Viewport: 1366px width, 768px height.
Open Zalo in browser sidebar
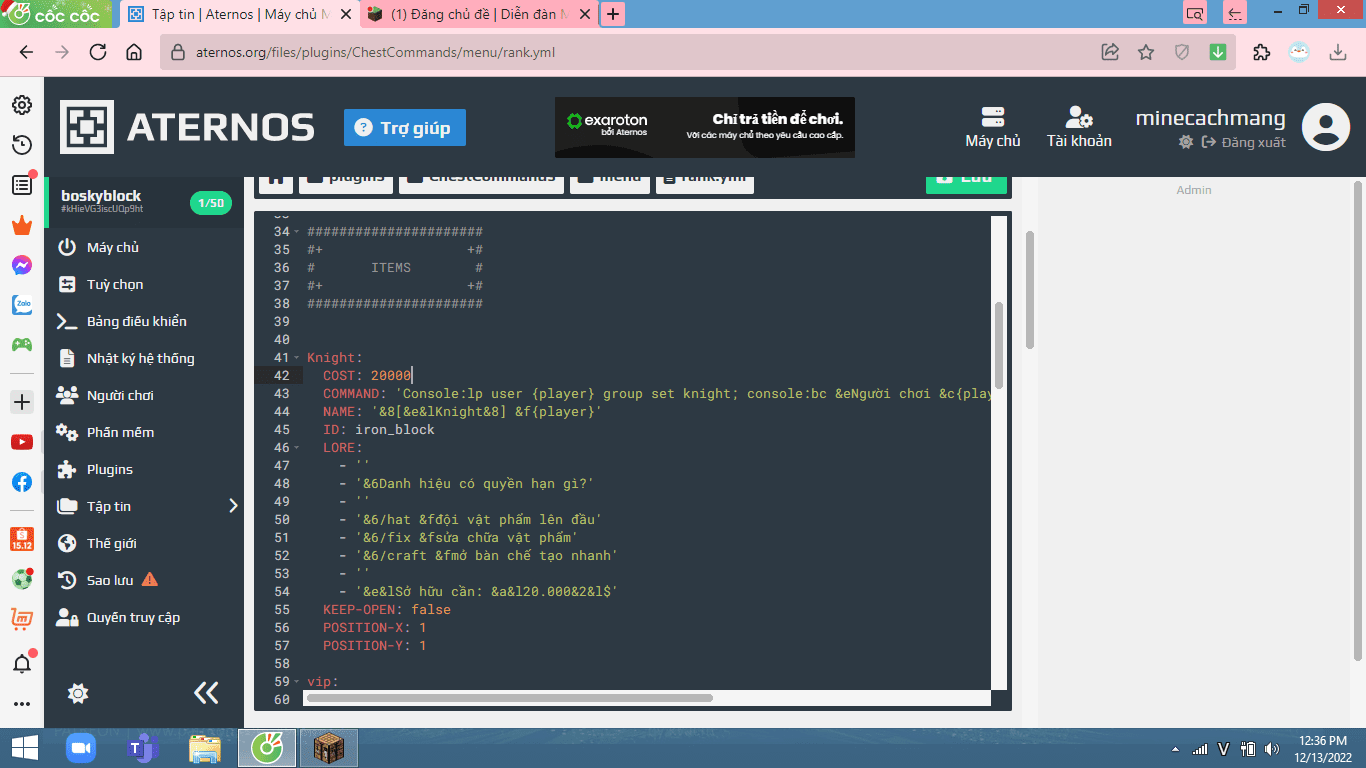point(21,305)
